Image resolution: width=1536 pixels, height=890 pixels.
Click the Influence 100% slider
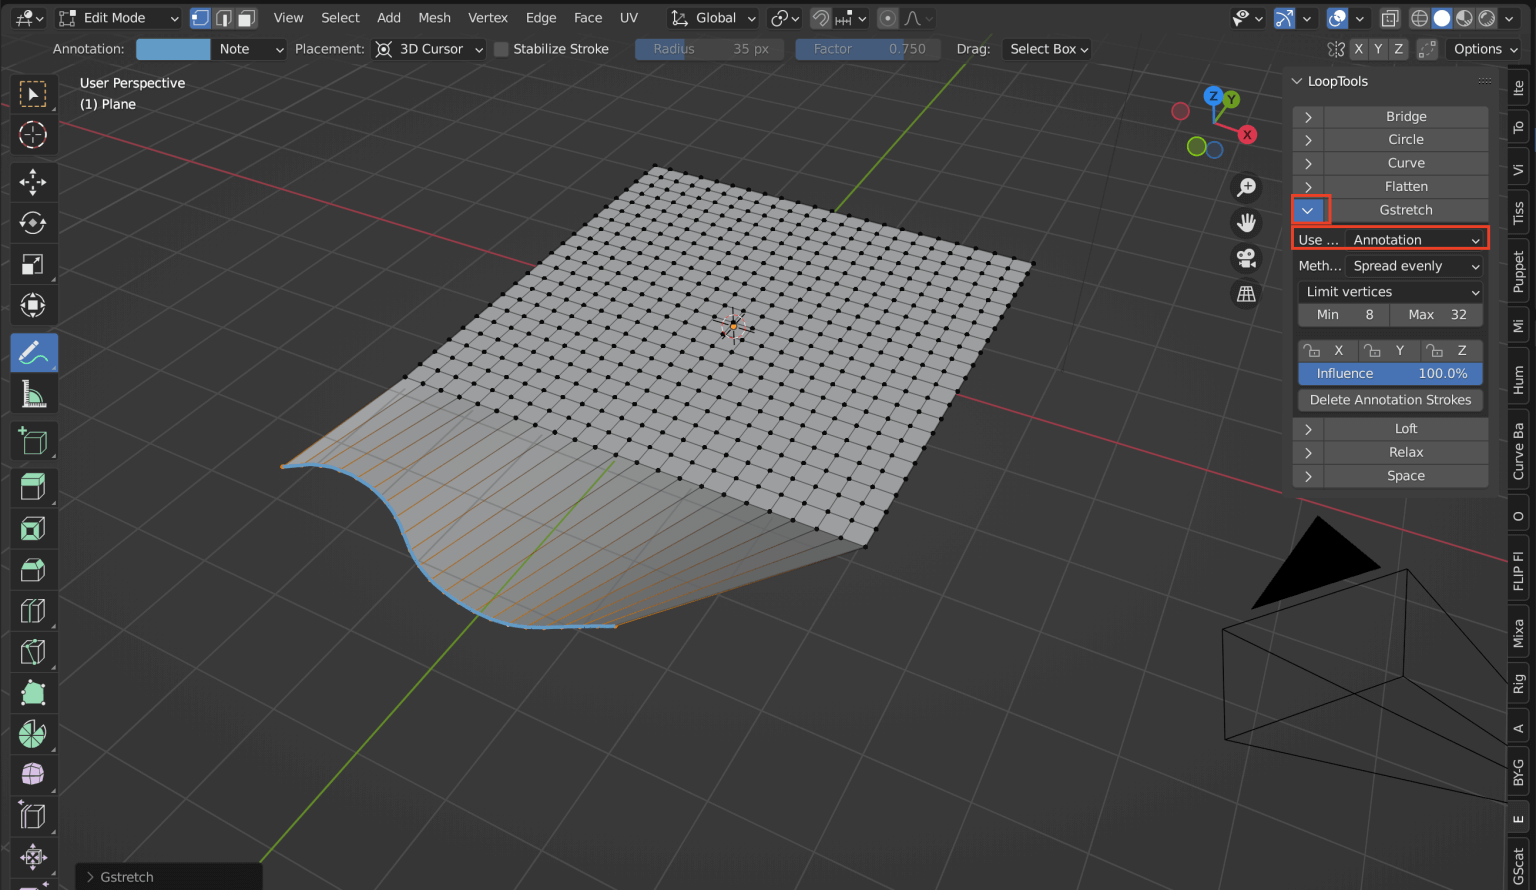pyautogui.click(x=1390, y=373)
